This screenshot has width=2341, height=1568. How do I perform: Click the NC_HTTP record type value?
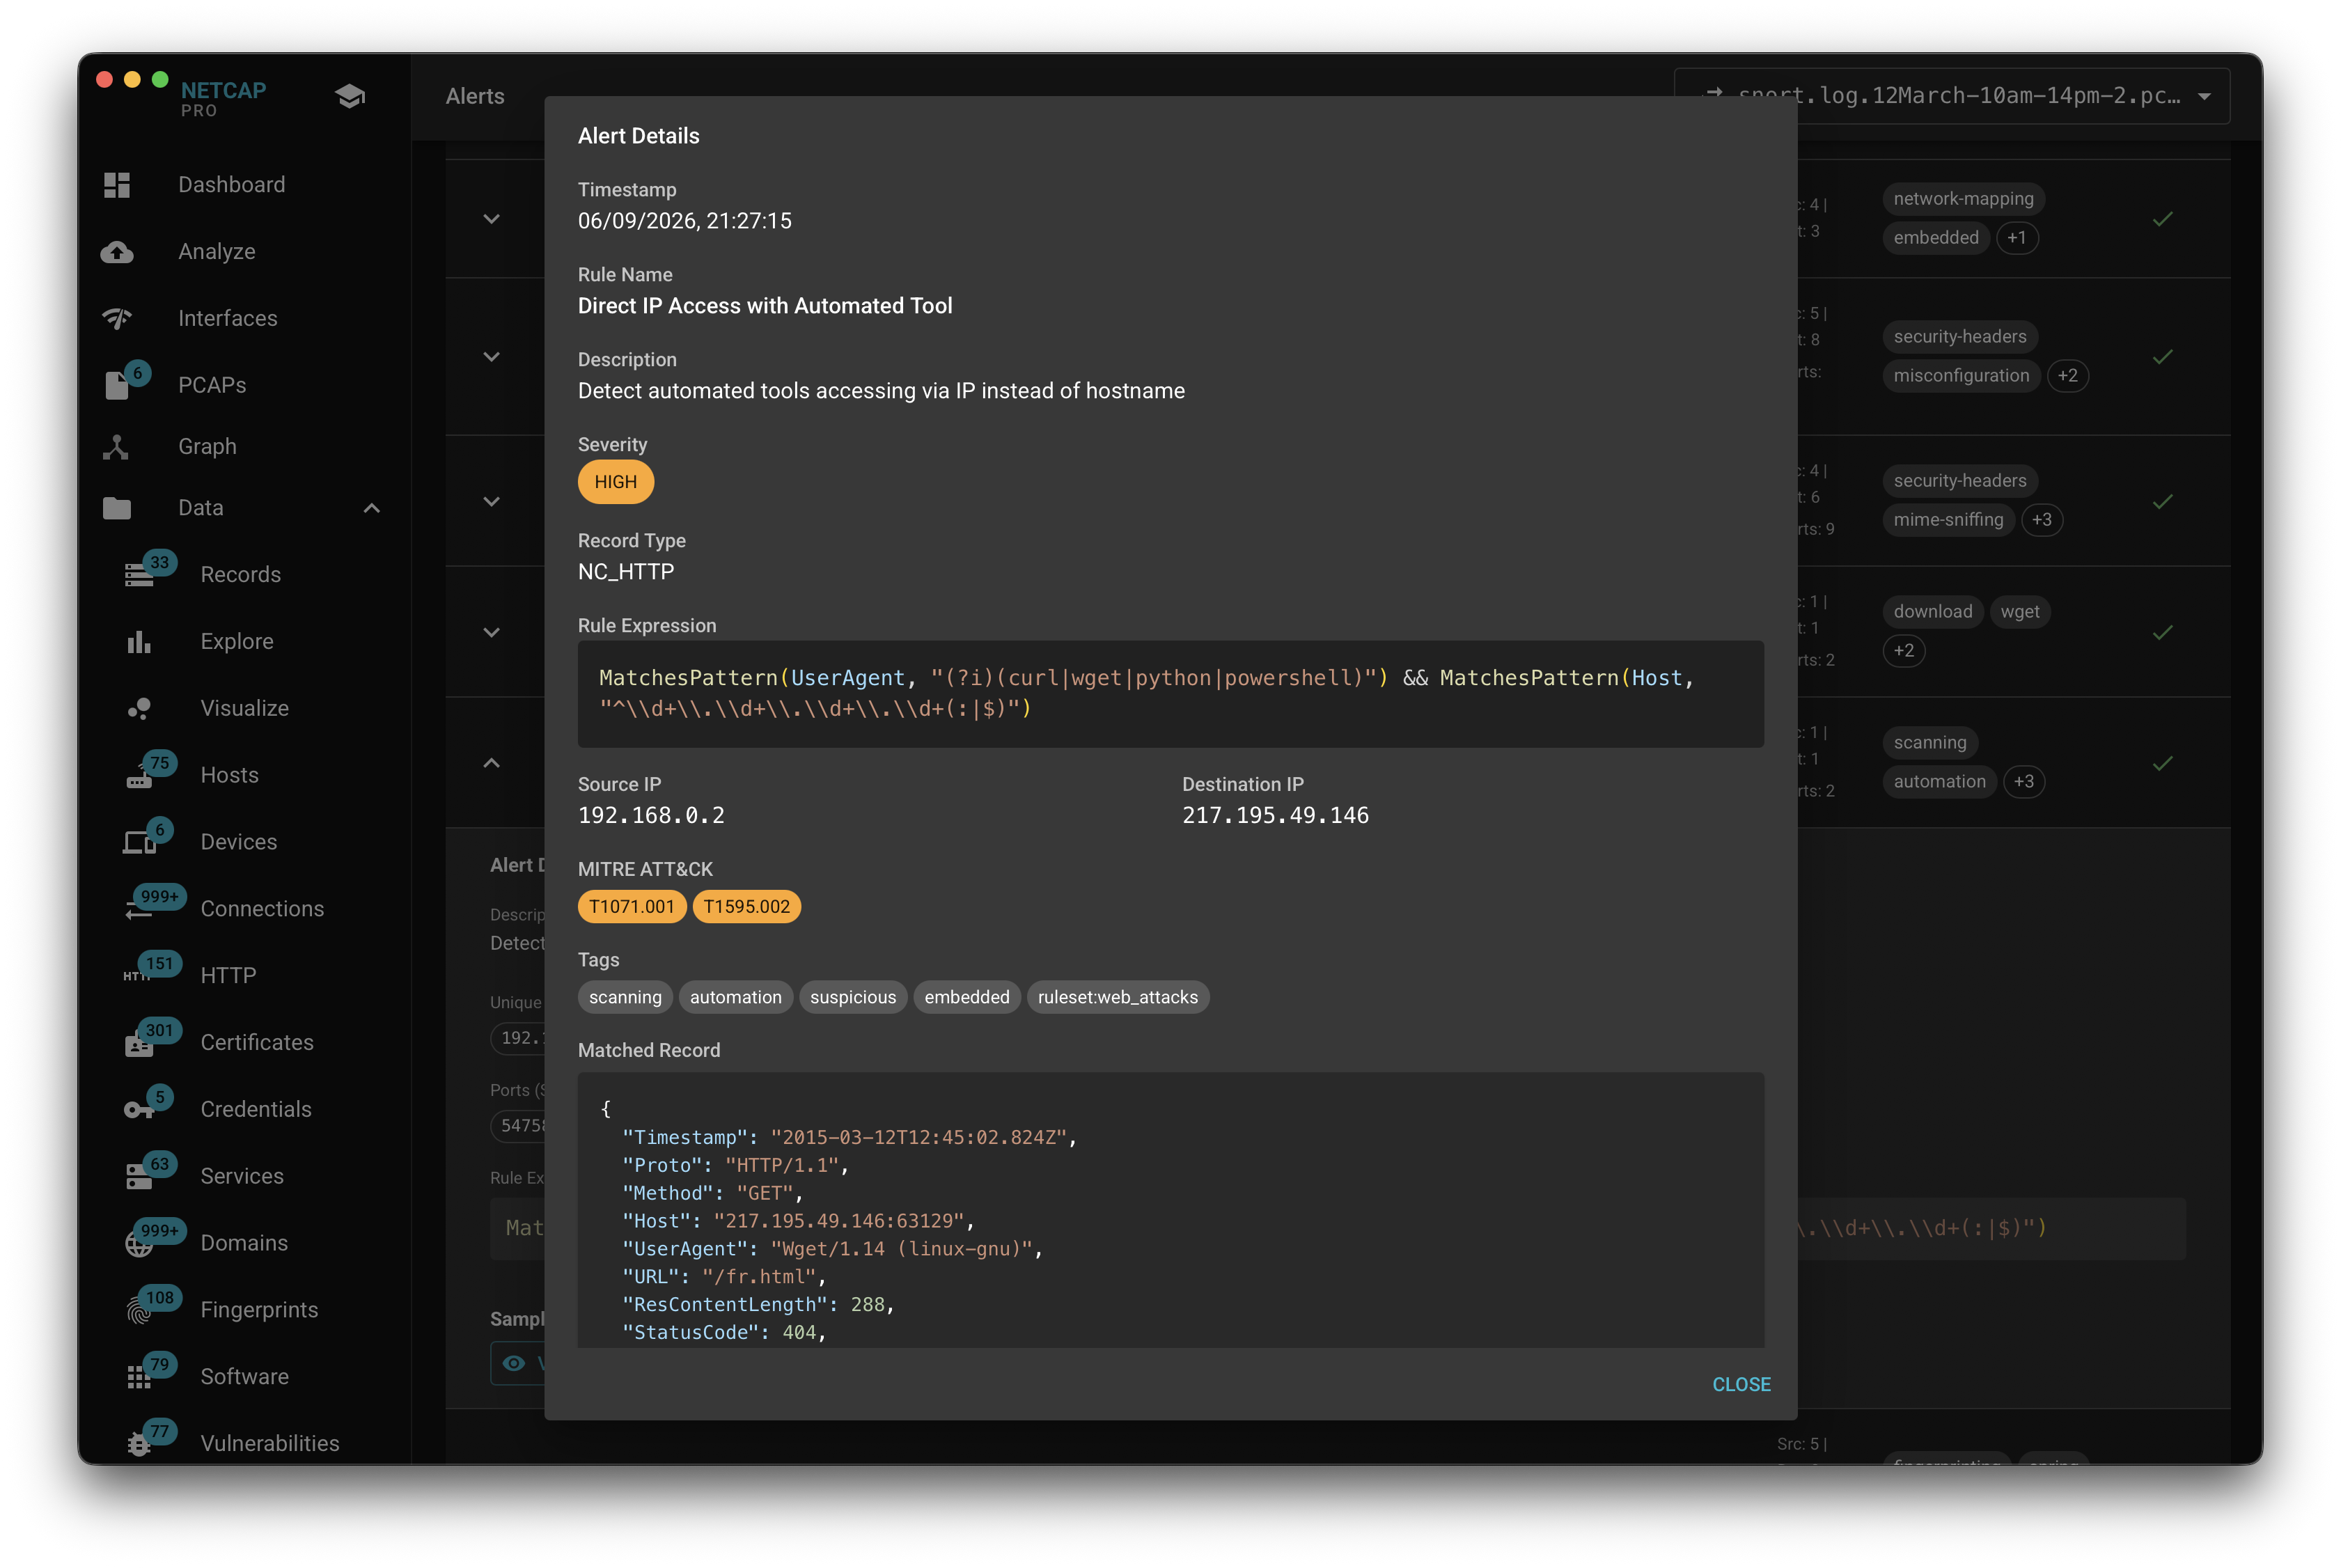tap(626, 572)
